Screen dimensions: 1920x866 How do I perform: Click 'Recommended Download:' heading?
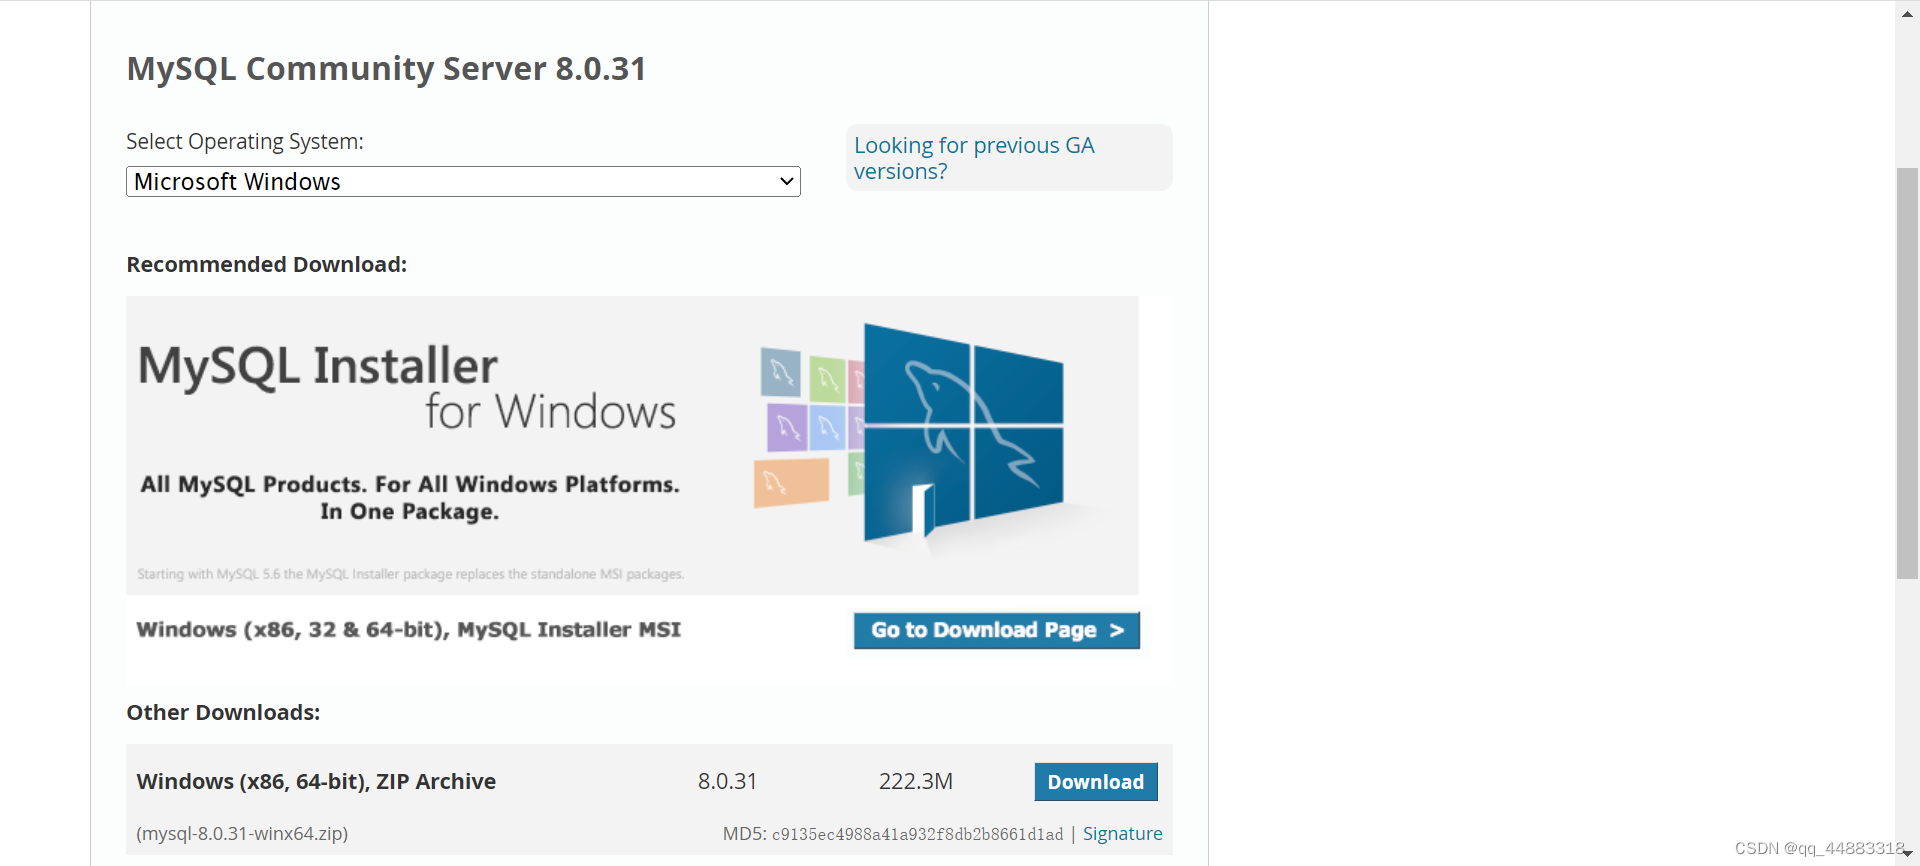tap(266, 264)
